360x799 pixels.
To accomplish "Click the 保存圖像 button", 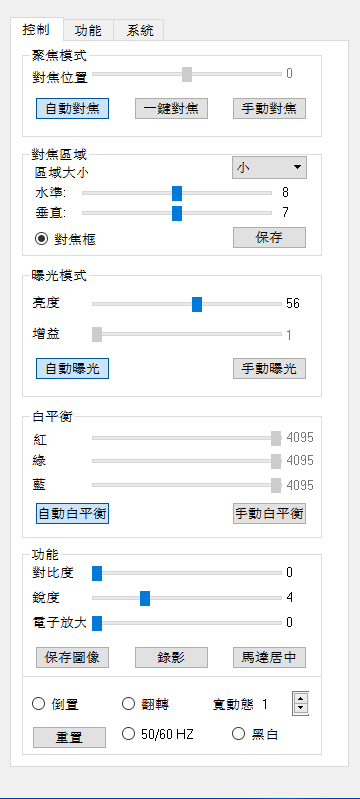I will click(x=72, y=657).
